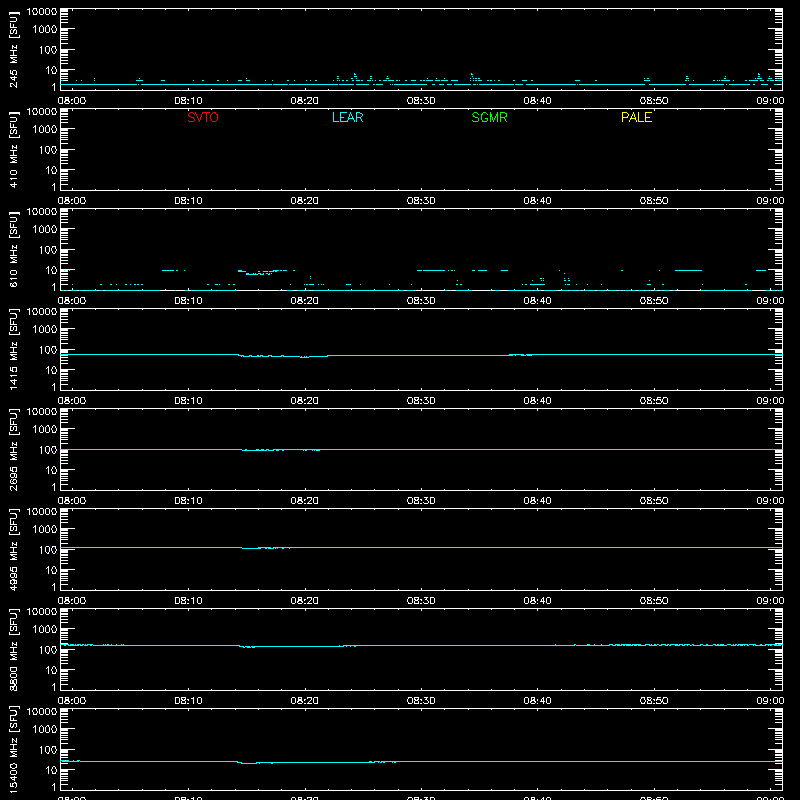This screenshot has height=800, width=800.
Task: Click 08:50 label below the 245 MHz plot
Action: pos(654,101)
